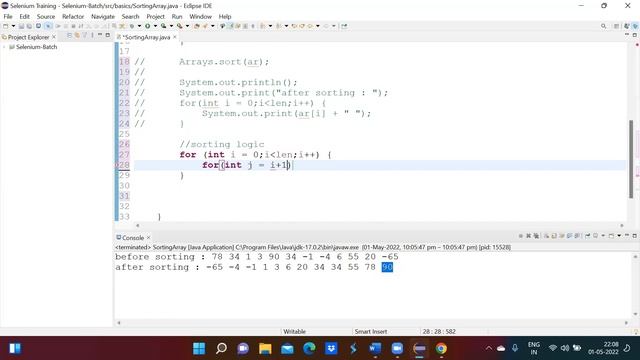Click the editor horizontal scroll right arrow

click(622, 225)
